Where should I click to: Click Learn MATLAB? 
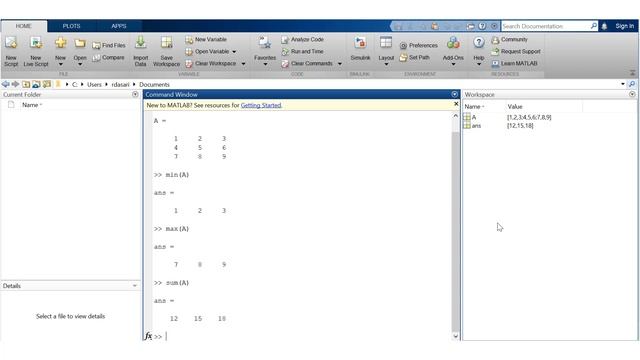[x=514, y=64]
